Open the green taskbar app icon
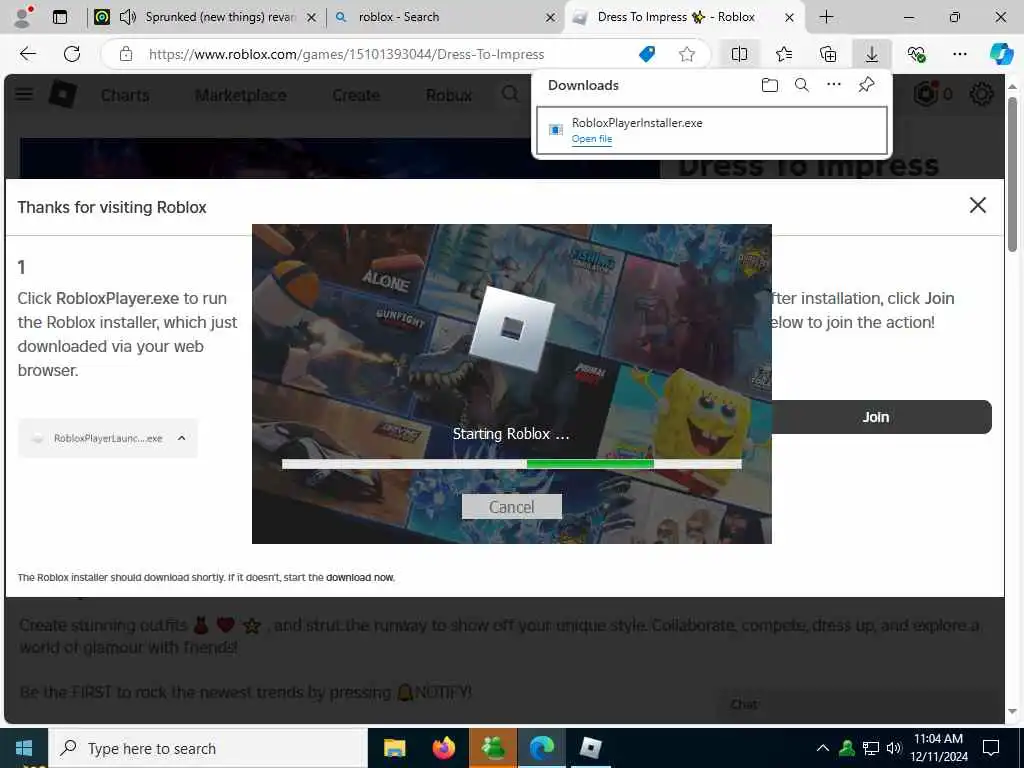The image size is (1024, 768). 494,748
